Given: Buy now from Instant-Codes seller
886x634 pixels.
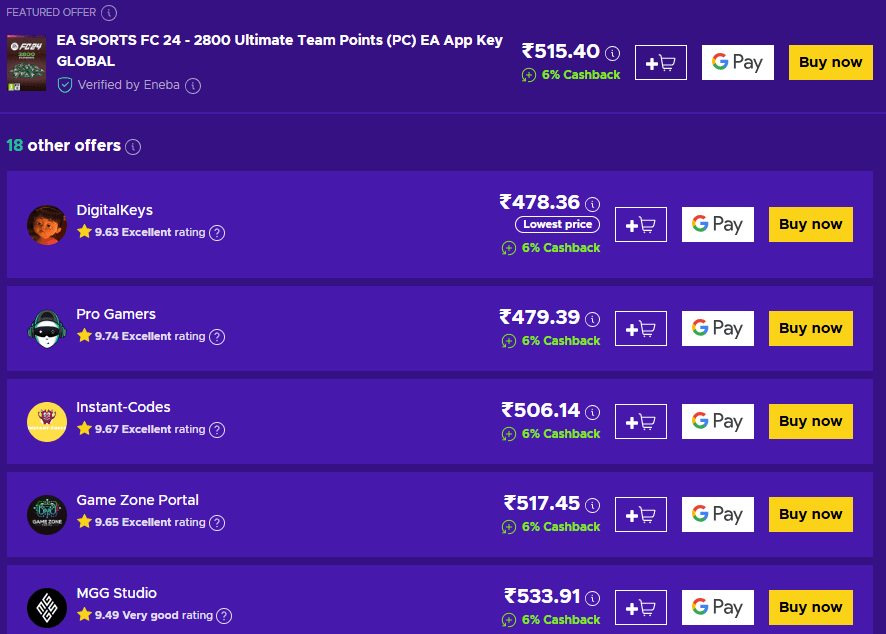Looking at the screenshot, I should click(x=810, y=422).
